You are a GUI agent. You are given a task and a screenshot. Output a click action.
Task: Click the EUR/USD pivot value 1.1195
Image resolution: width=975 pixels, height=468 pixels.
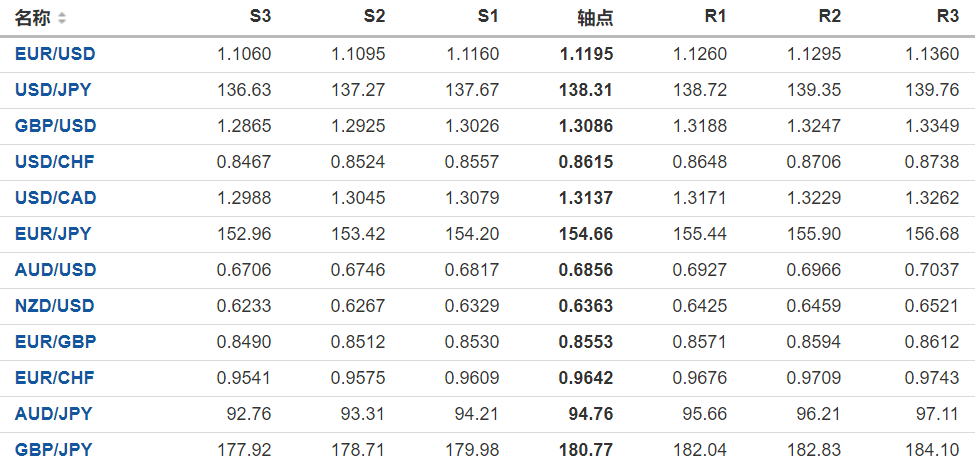click(x=586, y=54)
